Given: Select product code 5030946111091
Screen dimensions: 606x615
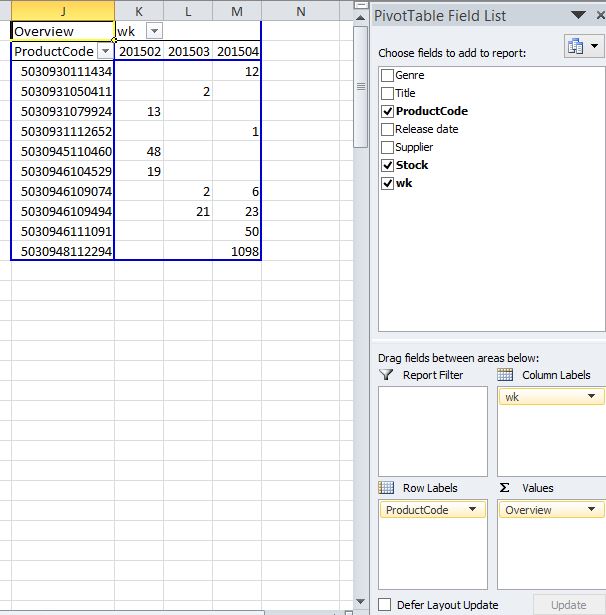Looking at the screenshot, I should tap(63, 231).
